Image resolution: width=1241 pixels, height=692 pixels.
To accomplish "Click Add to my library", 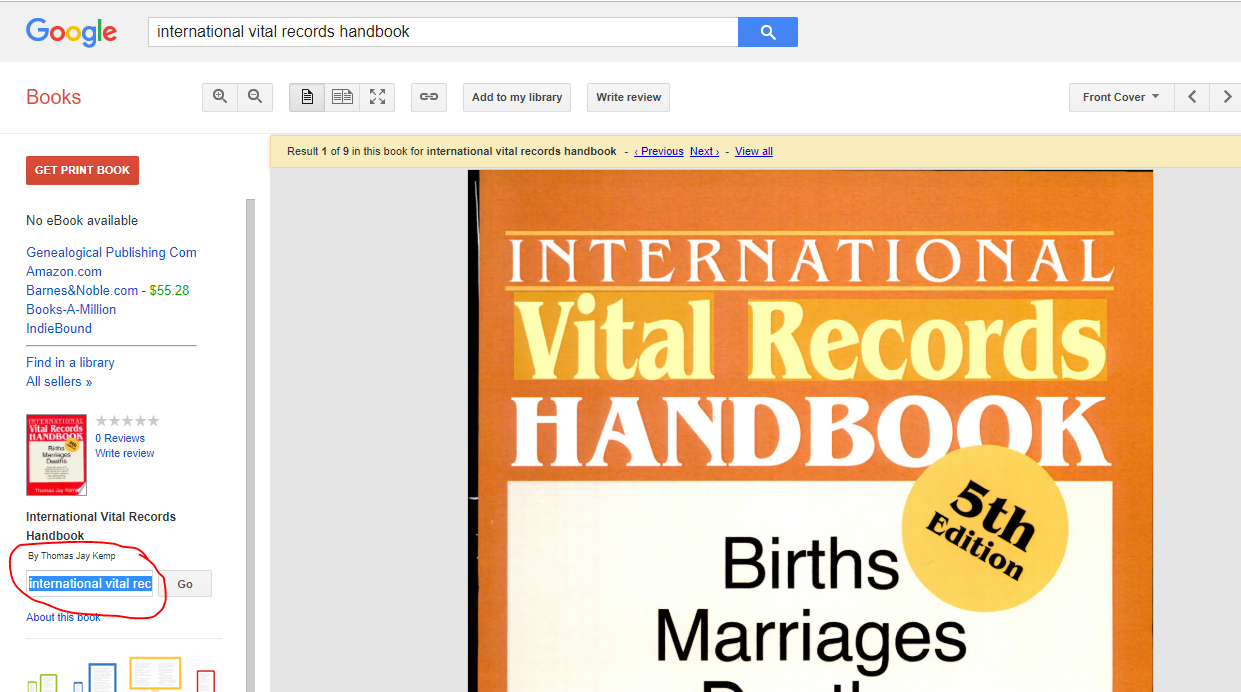I will click(516, 97).
